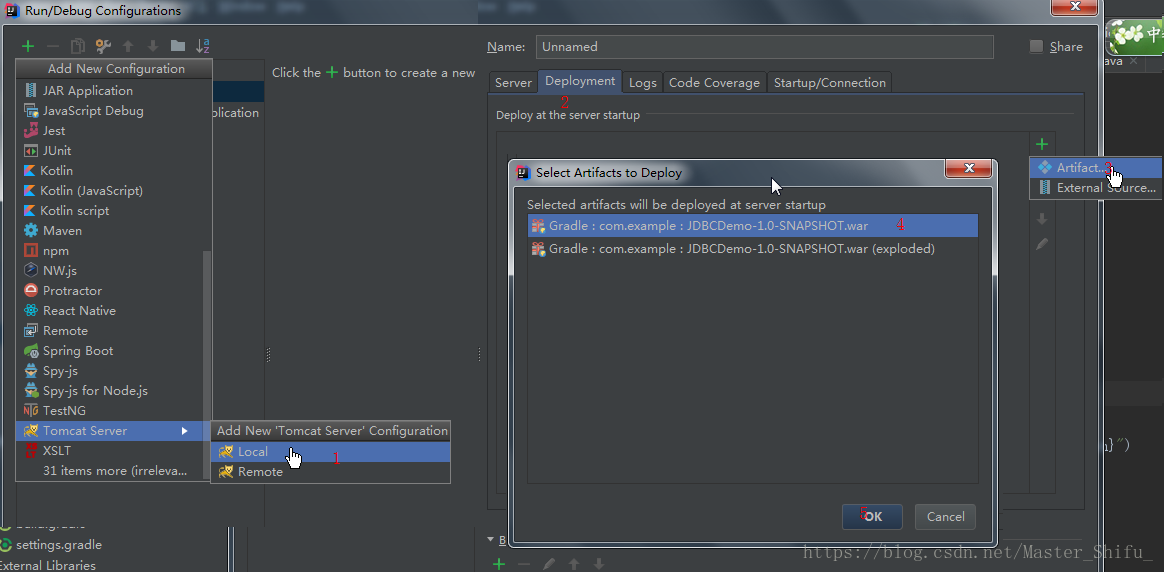
Task: Choose Local in Tomcat Server submenu
Action: pos(330,452)
